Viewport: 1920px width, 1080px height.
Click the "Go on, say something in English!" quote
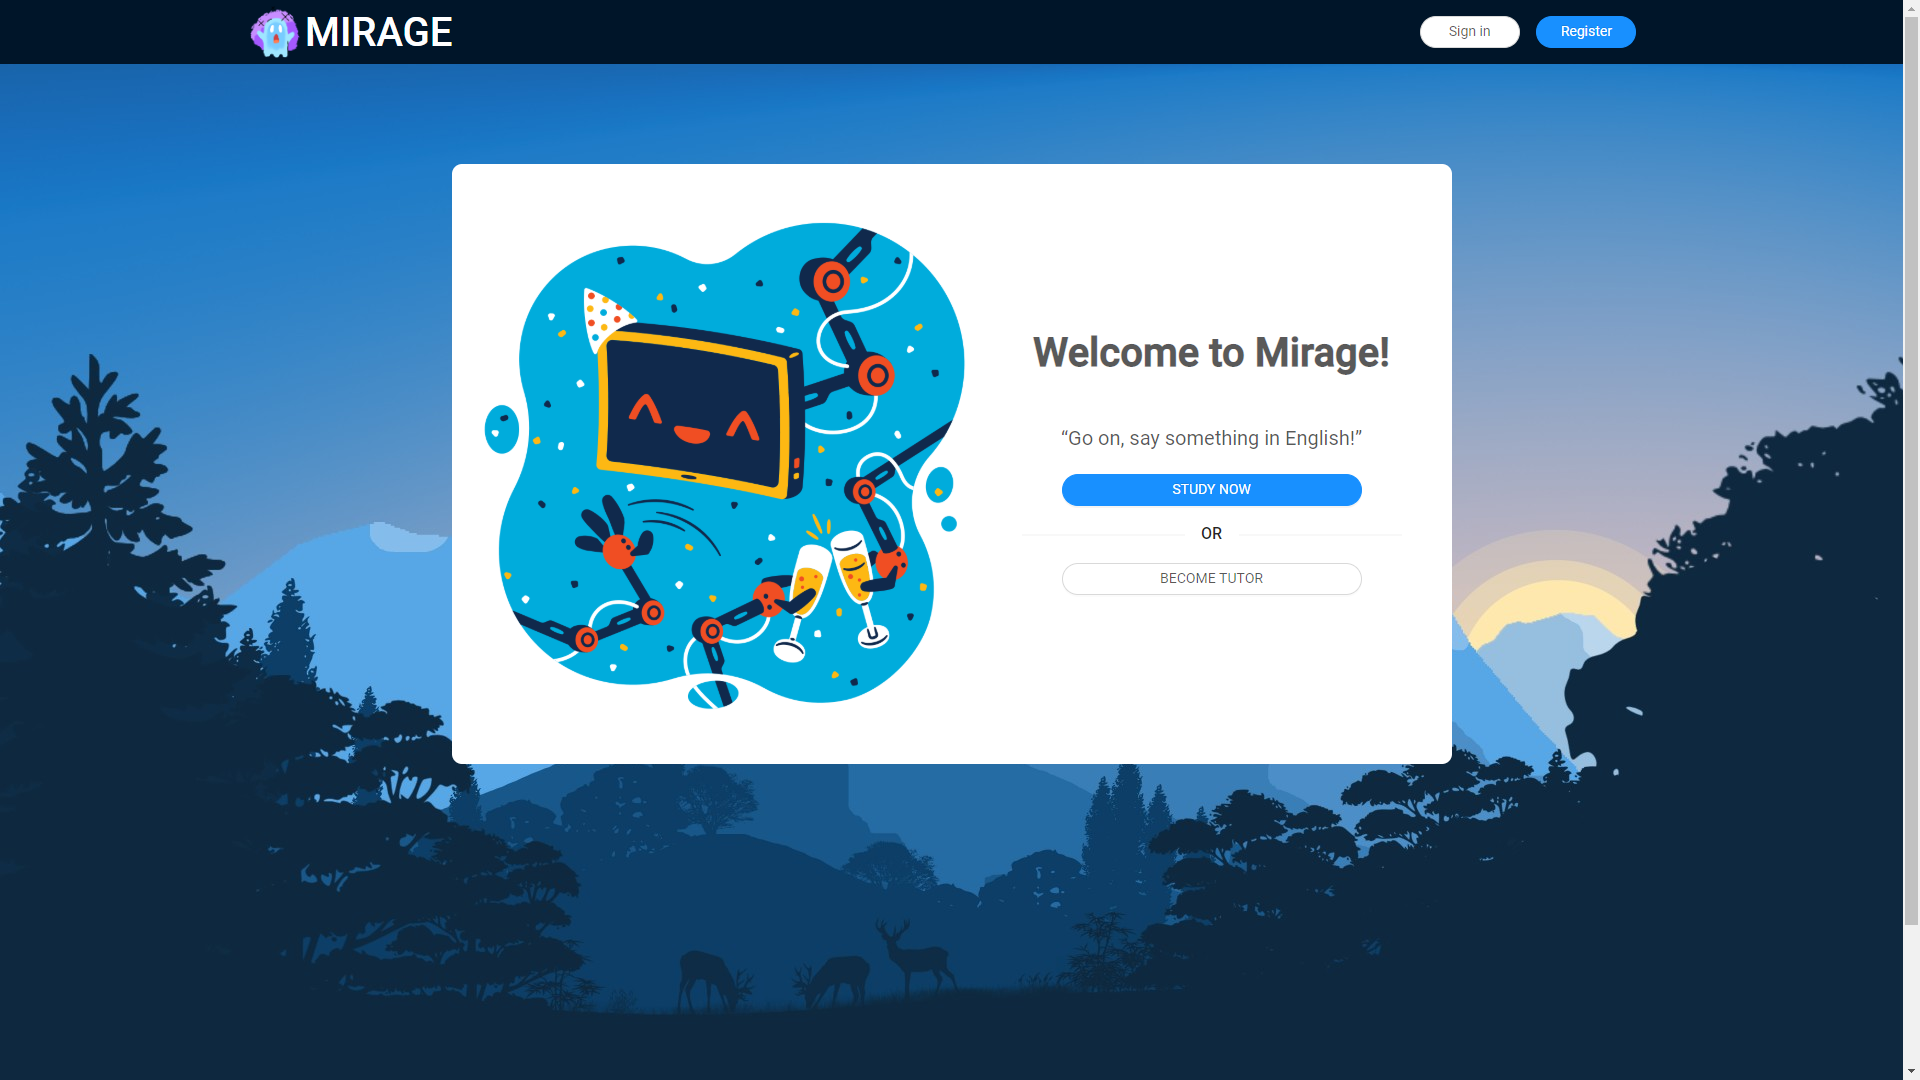pyautogui.click(x=1211, y=438)
